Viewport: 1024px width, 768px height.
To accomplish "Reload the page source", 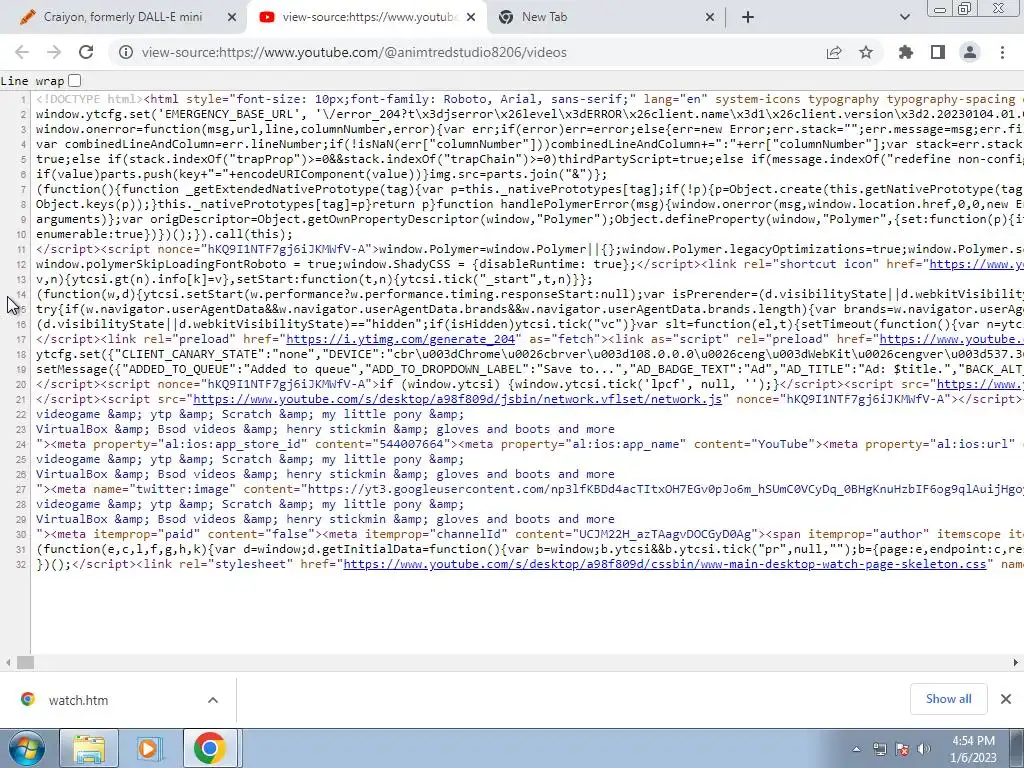I will (86, 52).
